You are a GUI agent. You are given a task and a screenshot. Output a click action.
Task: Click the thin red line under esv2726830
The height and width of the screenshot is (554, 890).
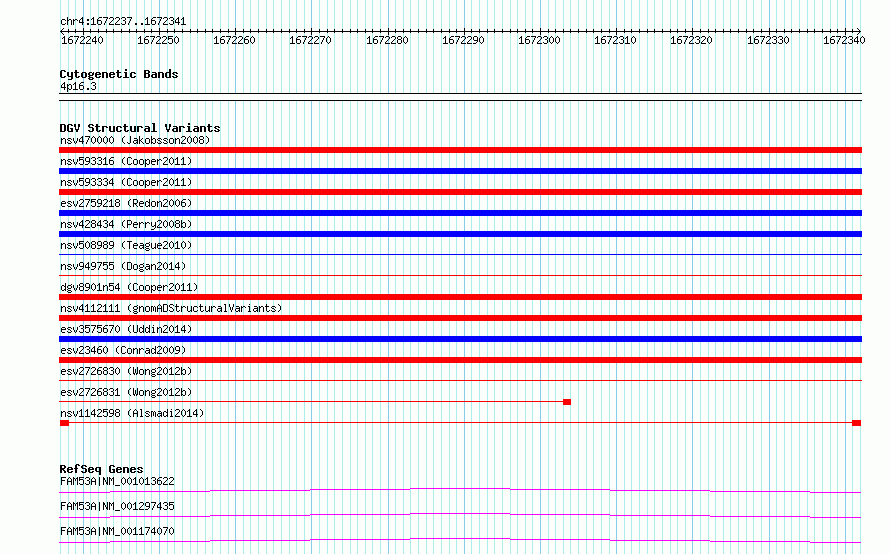point(460,380)
